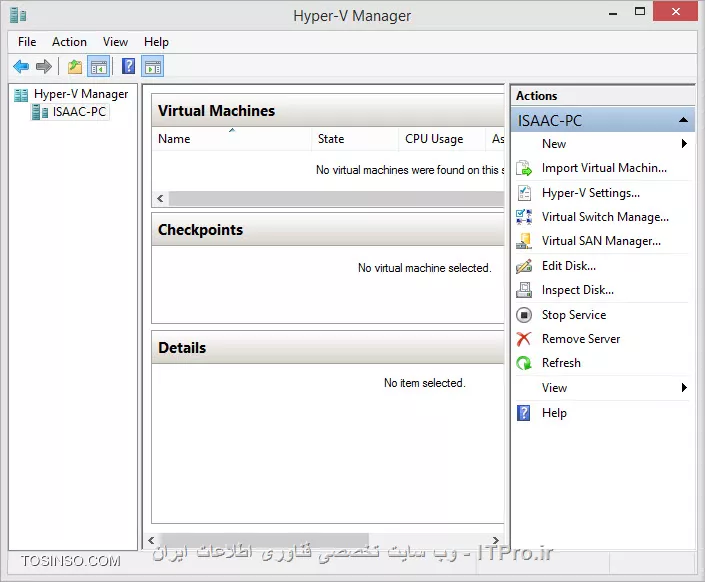Click the Stop Service icon
705x582 pixels.
click(x=524, y=315)
